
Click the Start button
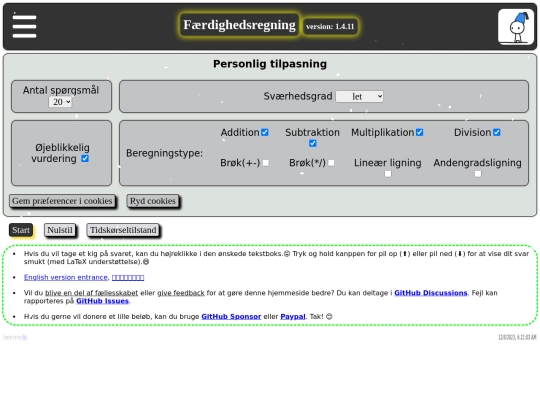pyautogui.click(x=21, y=230)
